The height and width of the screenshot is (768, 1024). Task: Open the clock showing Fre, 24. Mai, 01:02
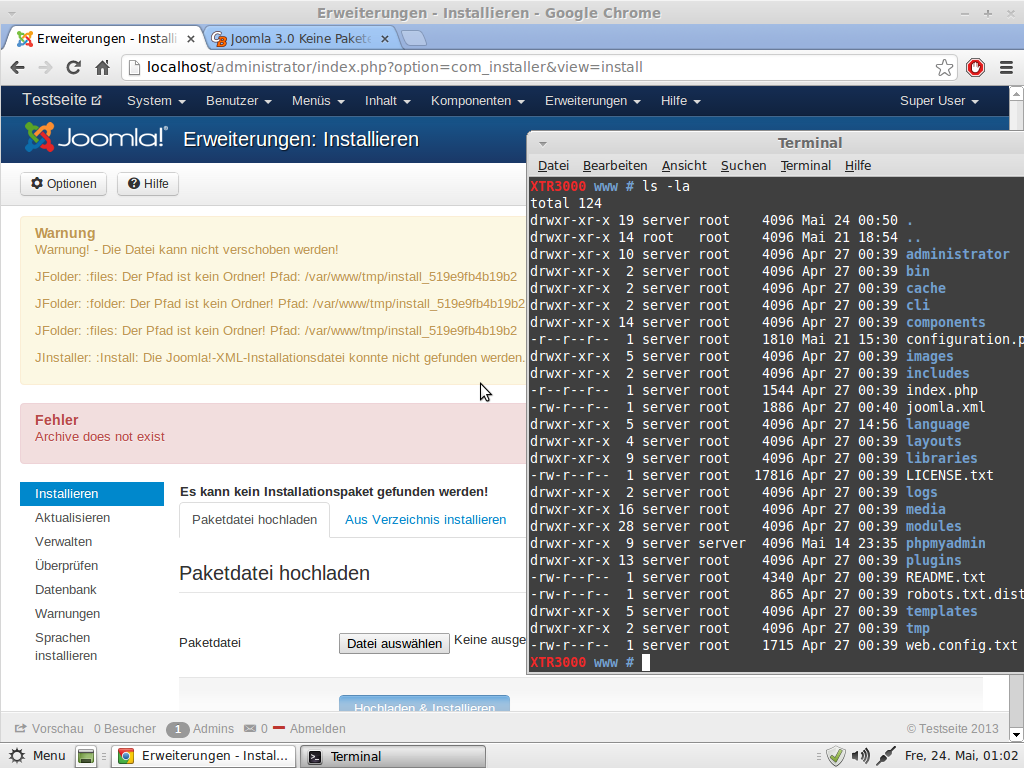click(x=961, y=756)
